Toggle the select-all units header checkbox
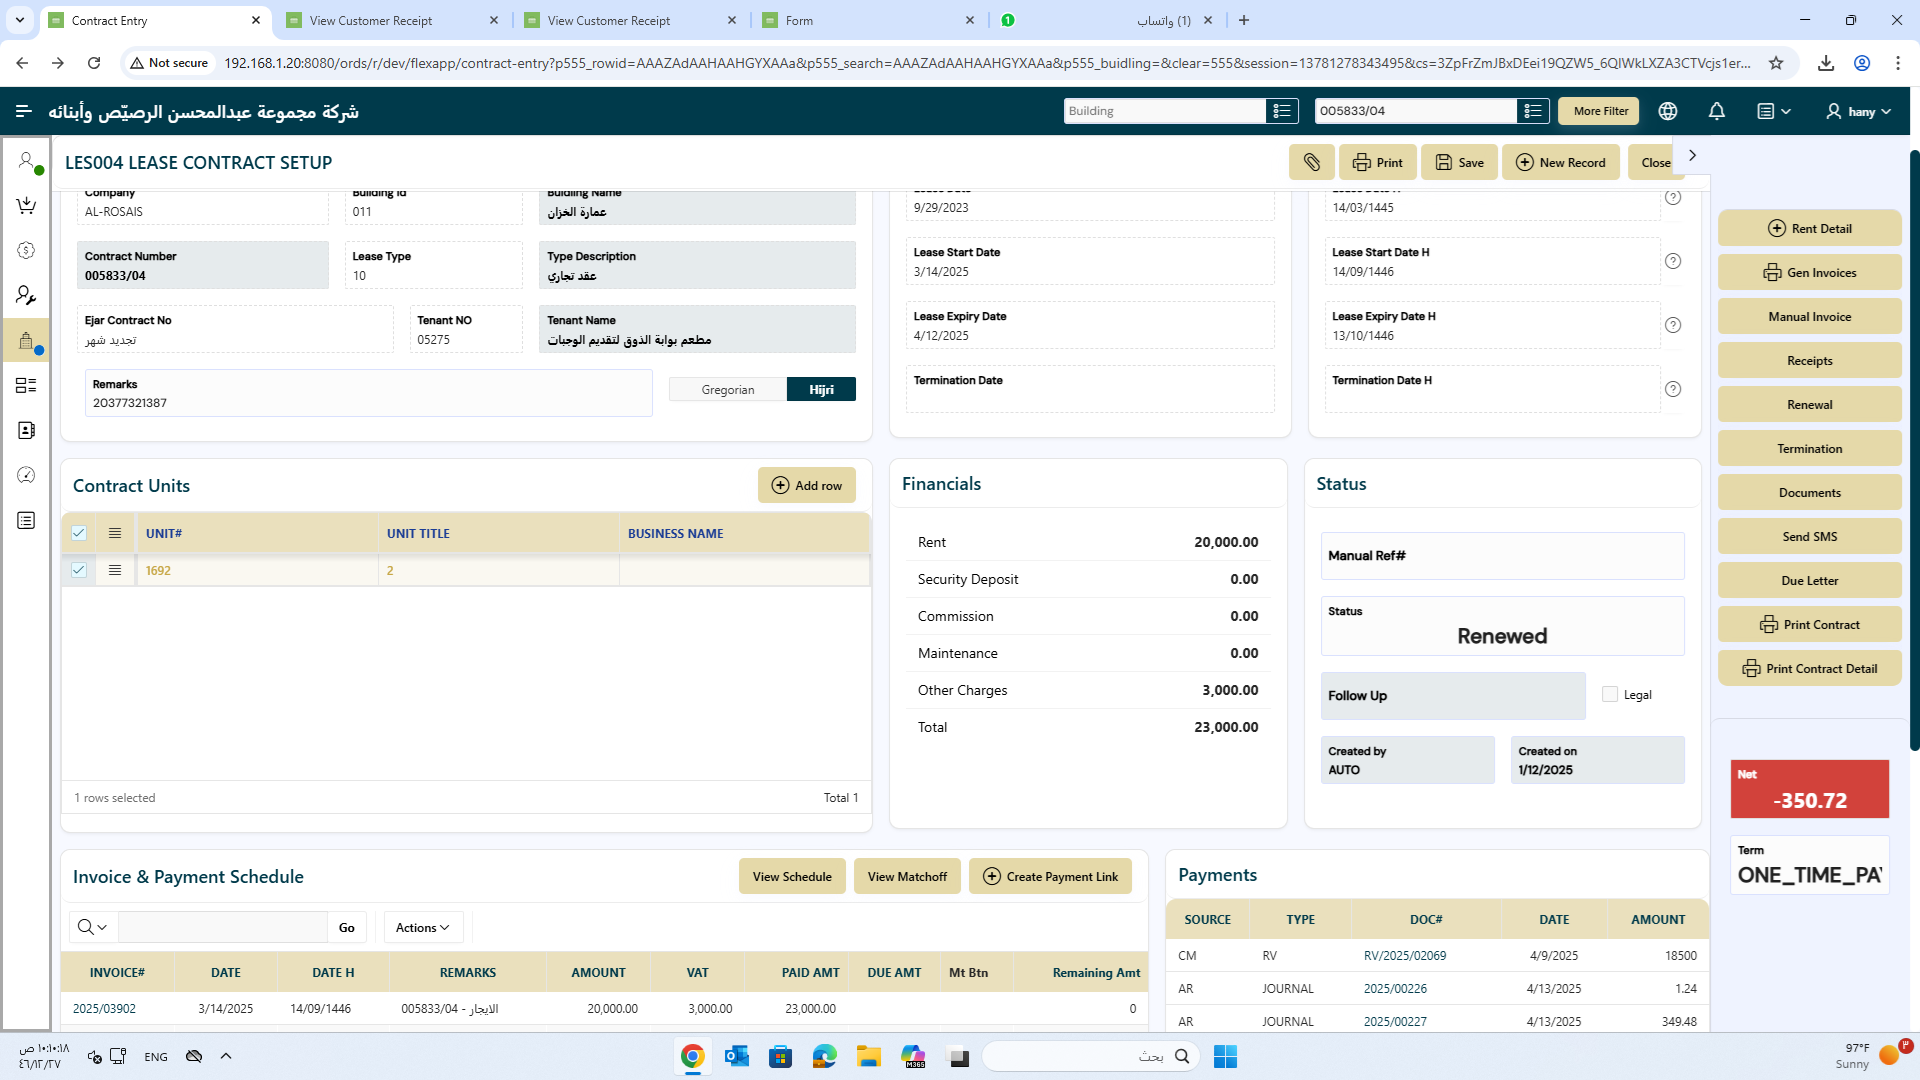Image resolution: width=1920 pixels, height=1080 pixels. pyautogui.click(x=79, y=533)
